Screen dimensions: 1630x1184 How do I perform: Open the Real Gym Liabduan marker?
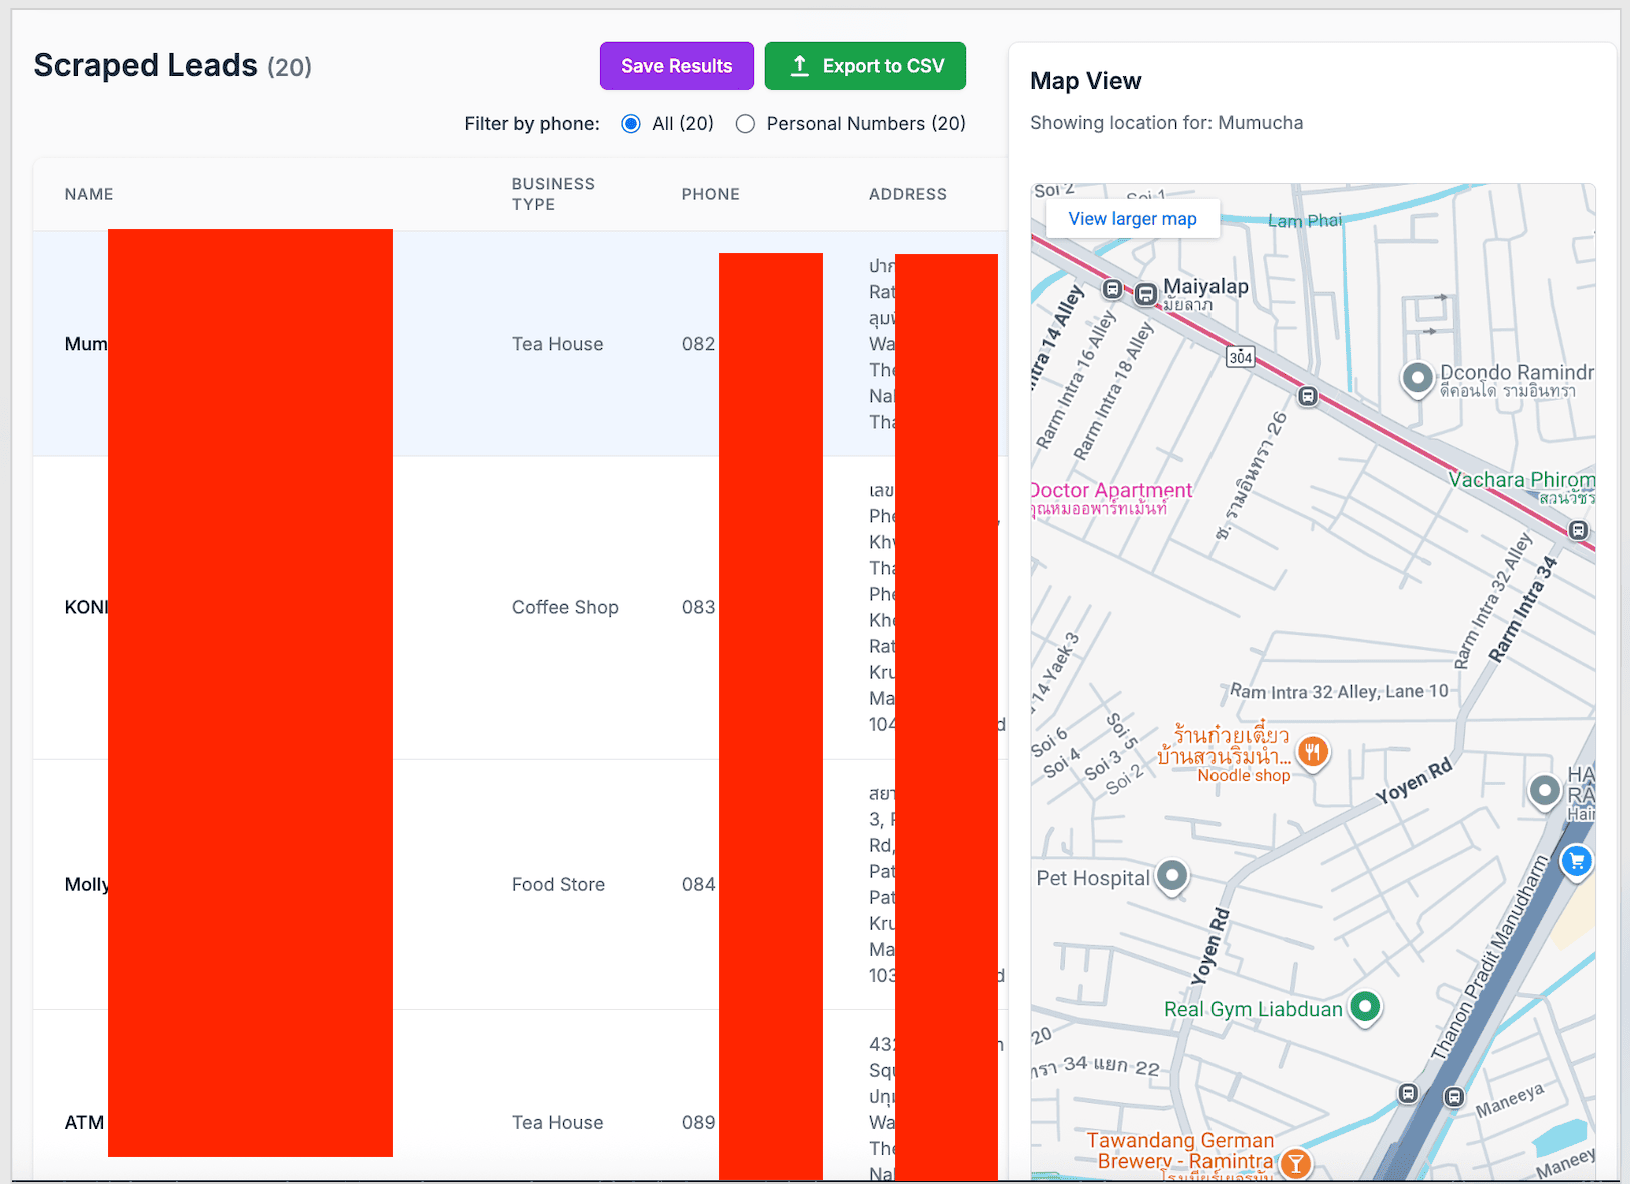(1365, 1006)
